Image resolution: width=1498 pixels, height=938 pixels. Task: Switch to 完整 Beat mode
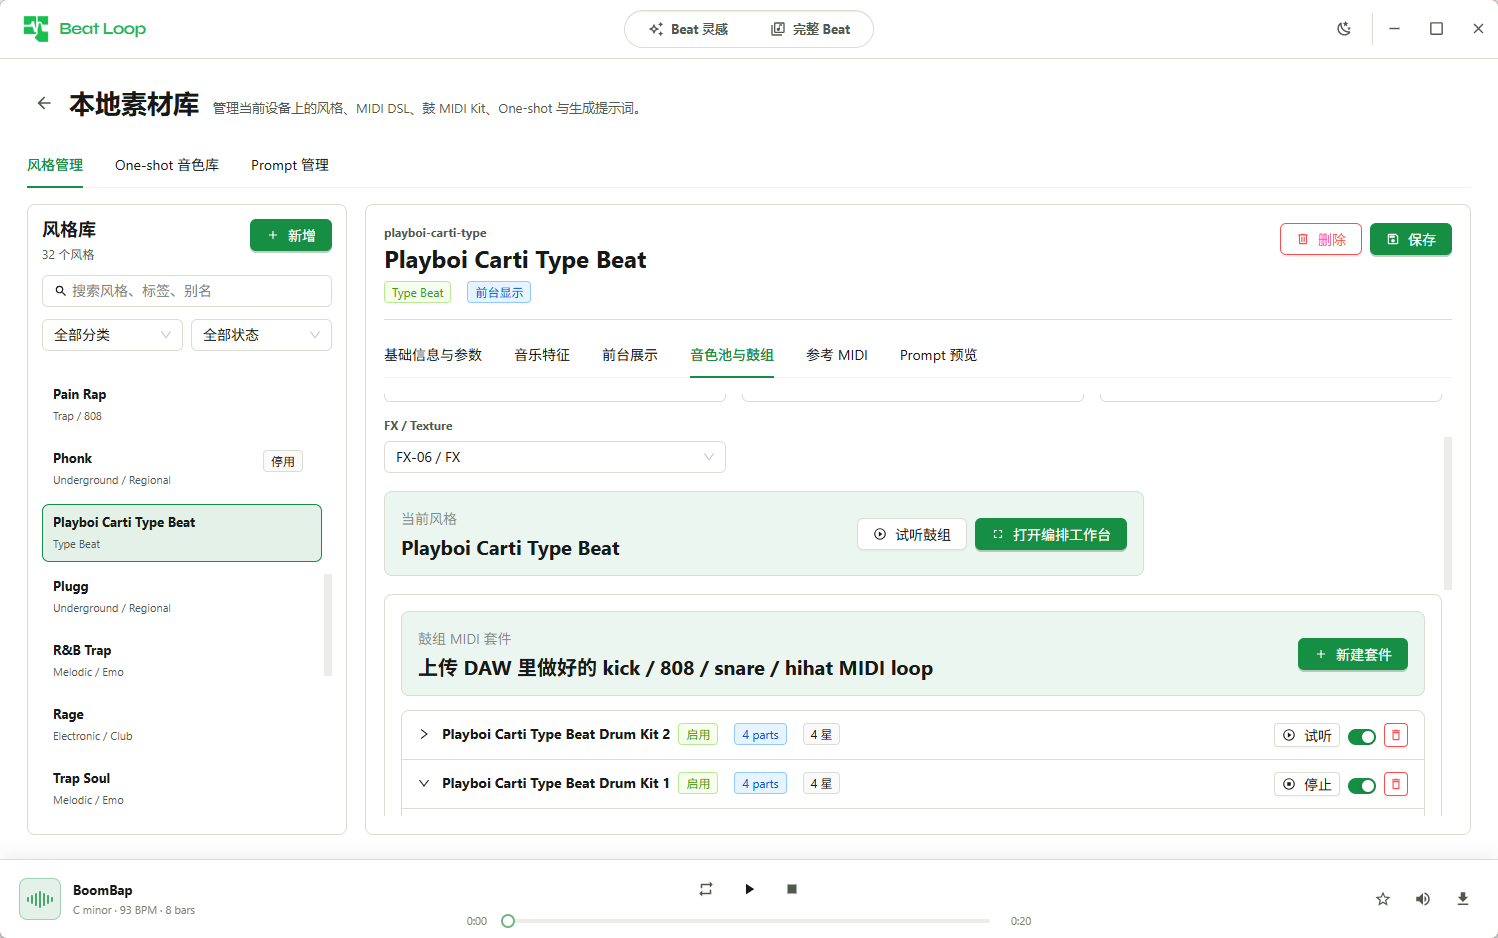[811, 29]
